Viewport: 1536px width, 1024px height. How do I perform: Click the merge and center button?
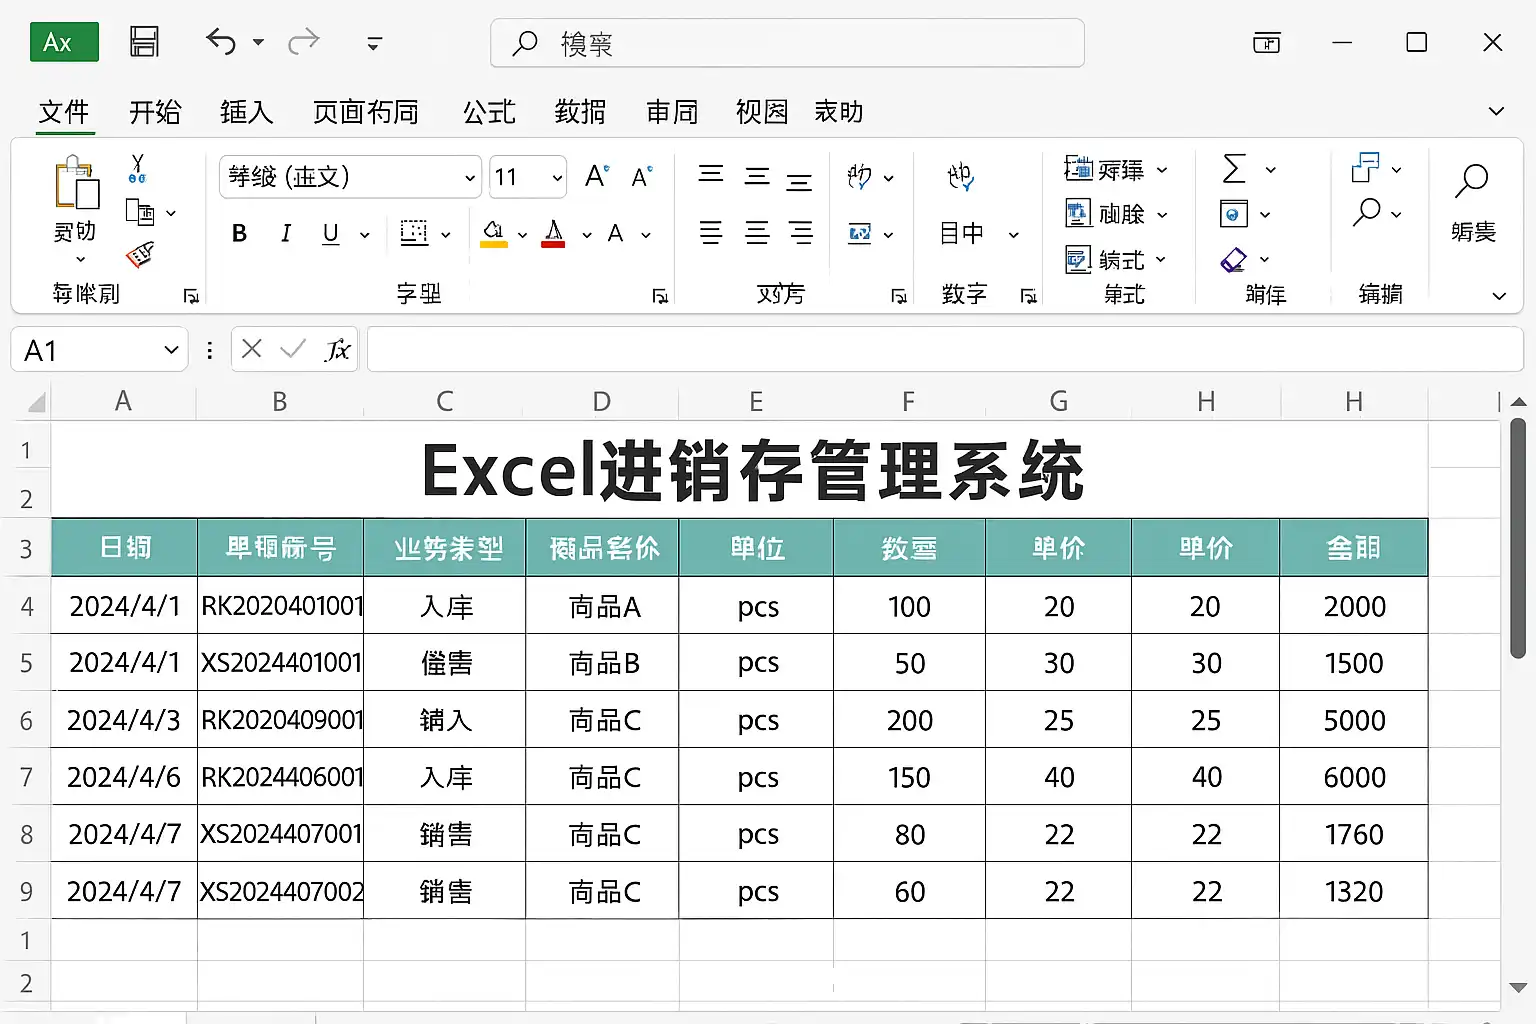point(860,234)
